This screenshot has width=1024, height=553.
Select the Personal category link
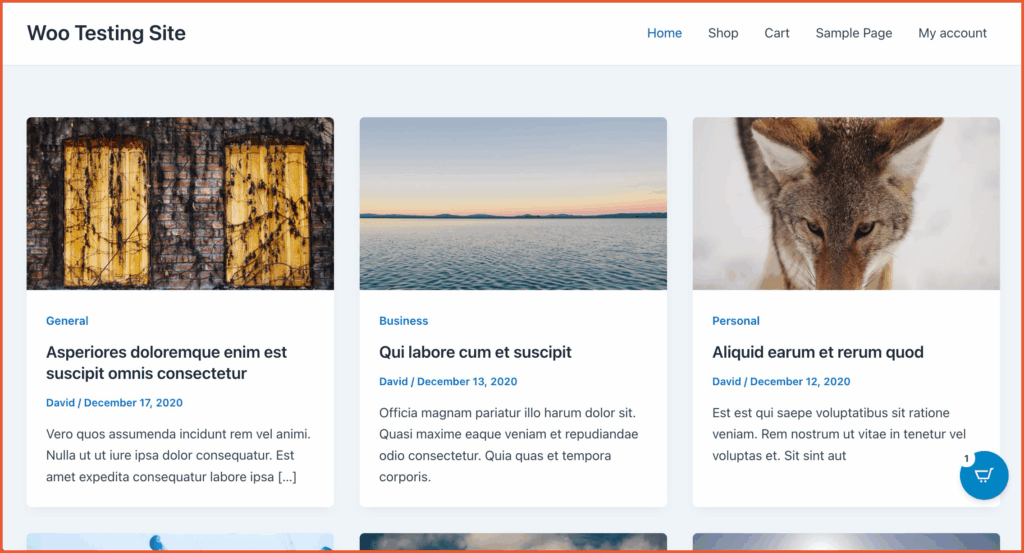click(735, 321)
